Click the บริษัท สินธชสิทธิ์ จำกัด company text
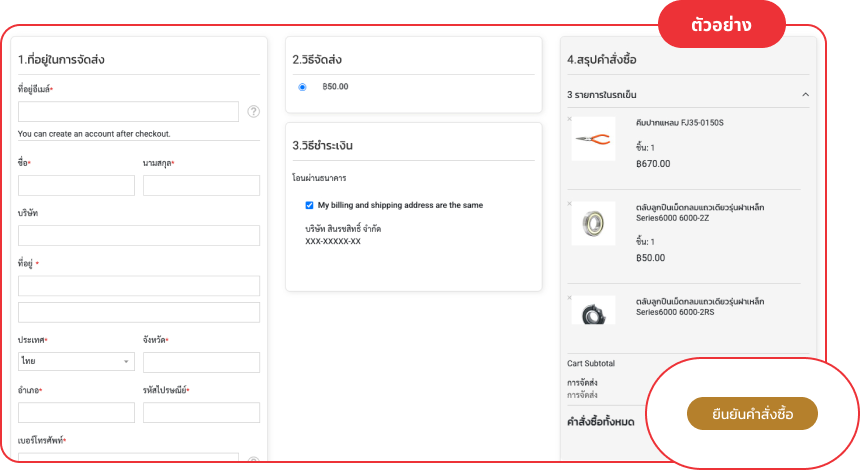 pyautogui.click(x=343, y=229)
